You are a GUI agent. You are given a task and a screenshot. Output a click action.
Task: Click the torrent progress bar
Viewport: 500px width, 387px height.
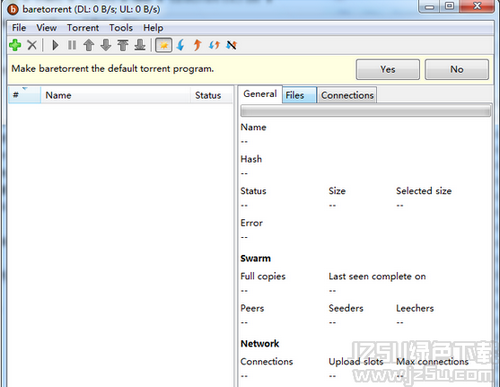(366, 111)
